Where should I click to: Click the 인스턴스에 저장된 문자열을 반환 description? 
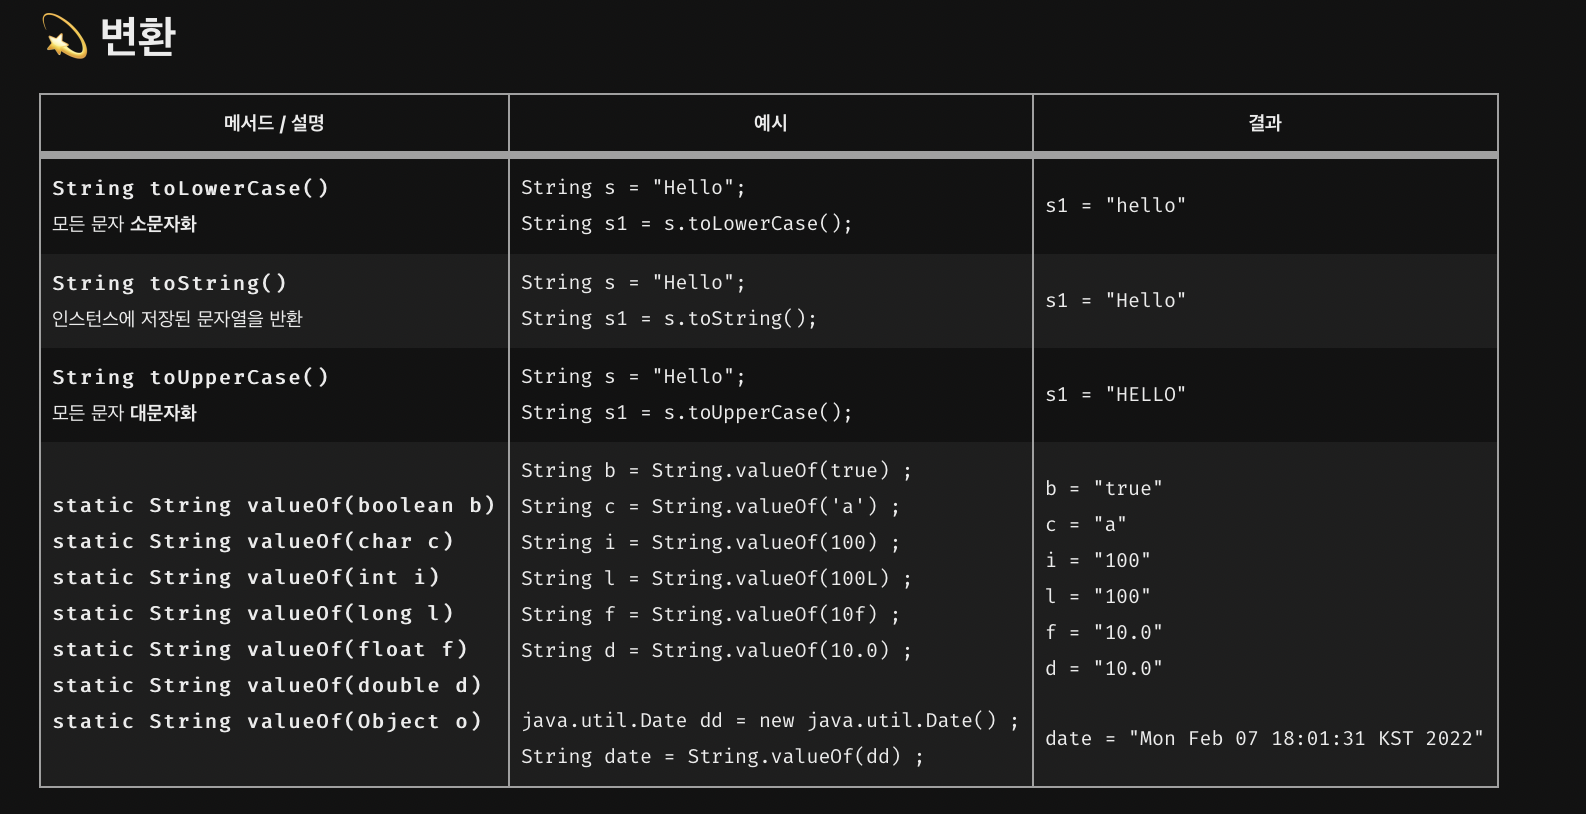click(x=177, y=319)
